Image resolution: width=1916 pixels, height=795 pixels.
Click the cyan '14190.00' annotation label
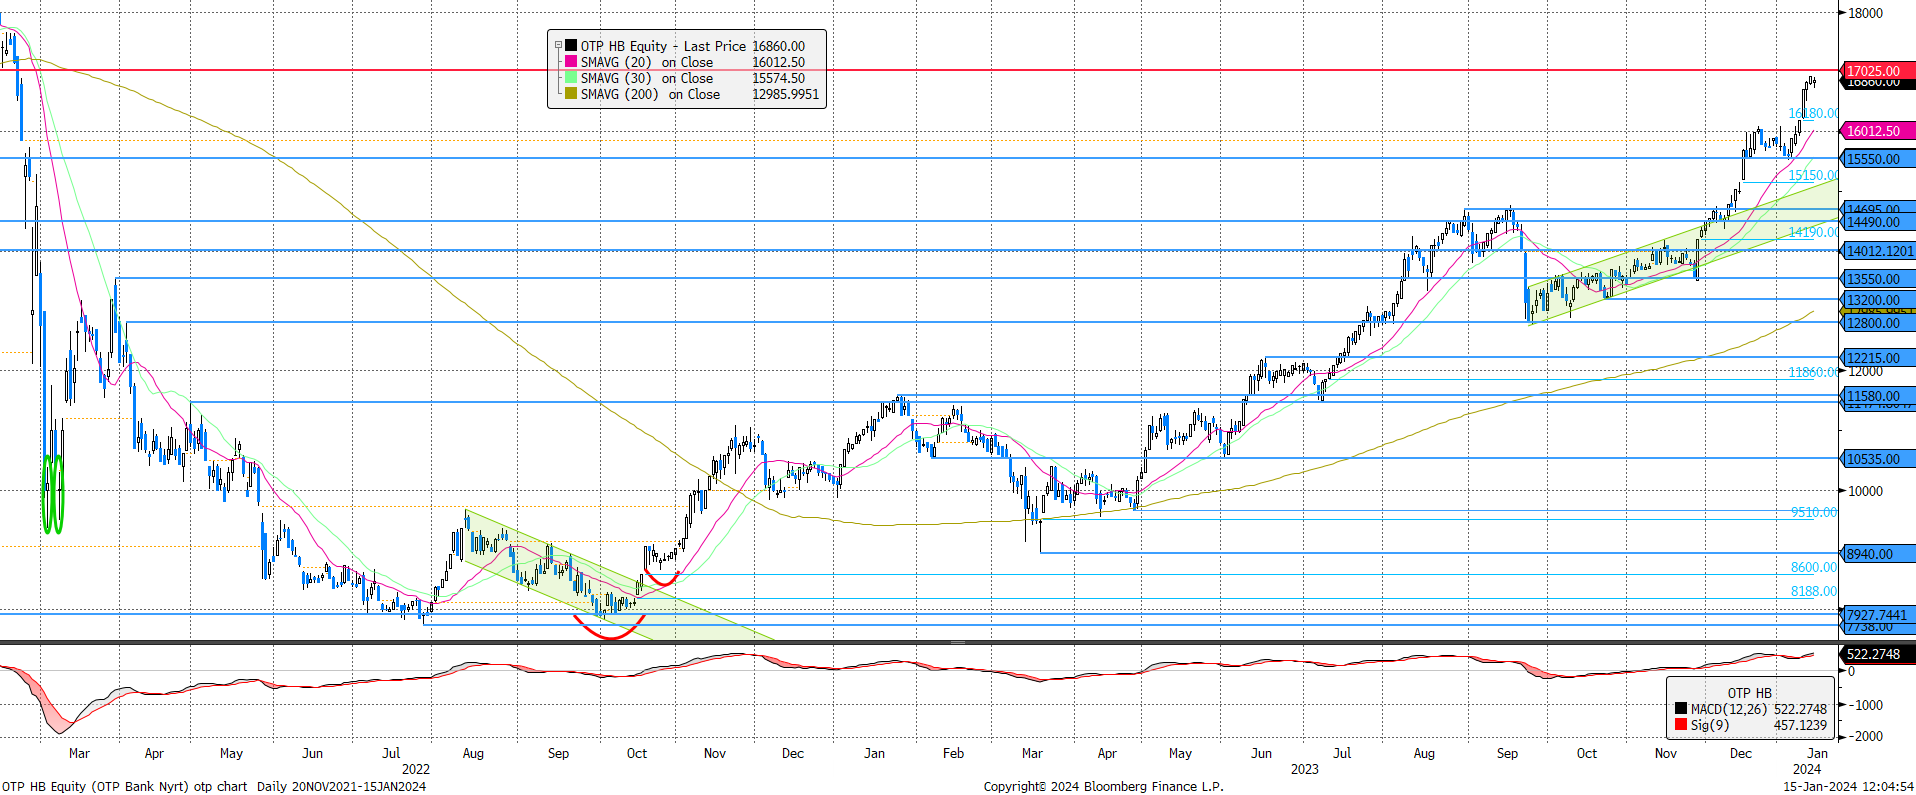[1813, 232]
